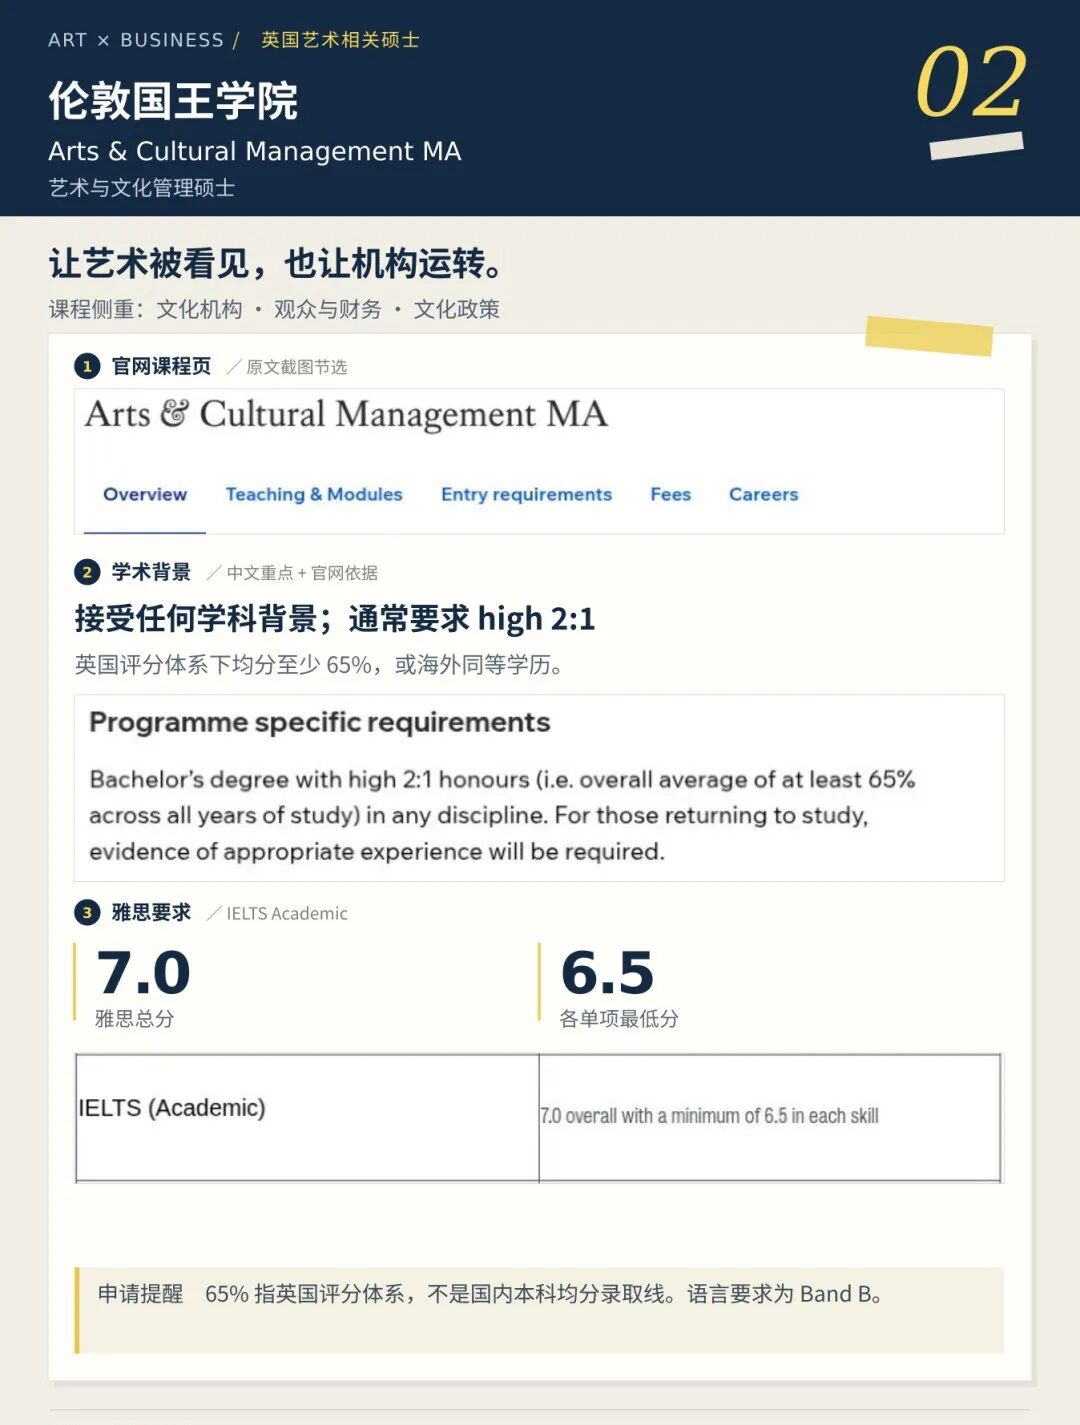Click the 雅思要求 section heading
Image resolution: width=1080 pixels, height=1425 pixels.
[x=151, y=912]
